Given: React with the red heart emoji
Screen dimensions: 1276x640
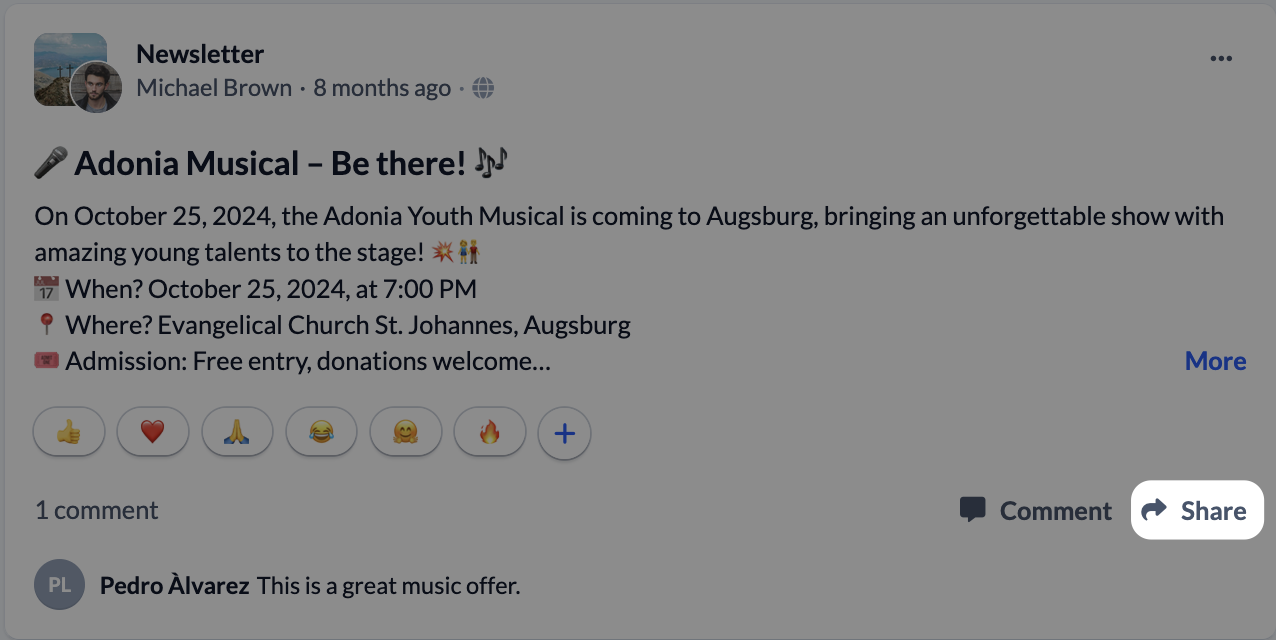Looking at the screenshot, I should (x=152, y=433).
